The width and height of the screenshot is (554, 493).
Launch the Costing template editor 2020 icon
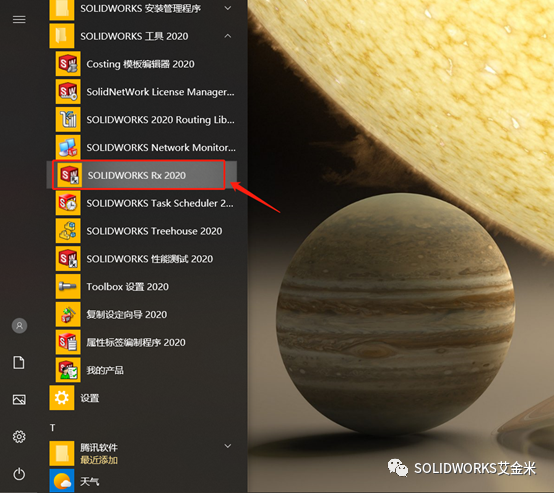tap(68, 64)
